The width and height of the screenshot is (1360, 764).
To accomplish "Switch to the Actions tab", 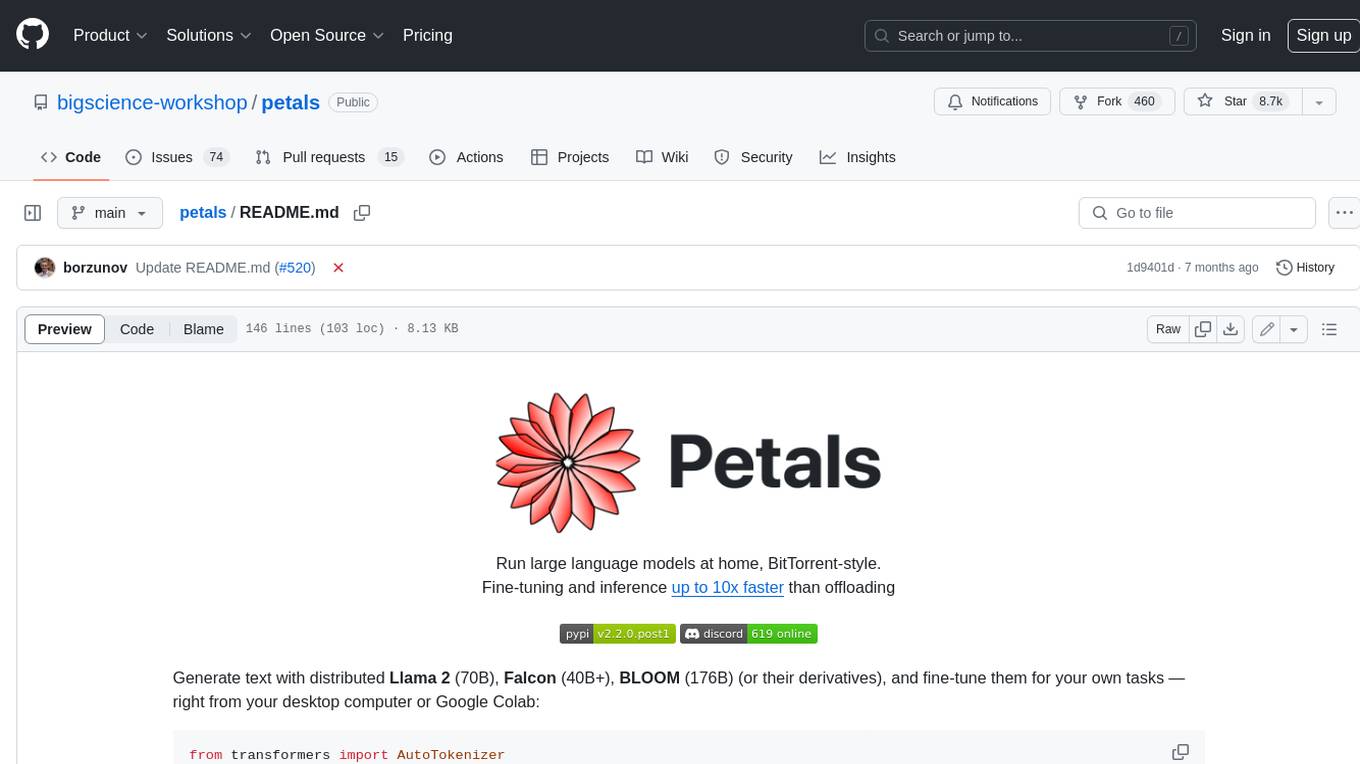I will pyautogui.click(x=466, y=157).
